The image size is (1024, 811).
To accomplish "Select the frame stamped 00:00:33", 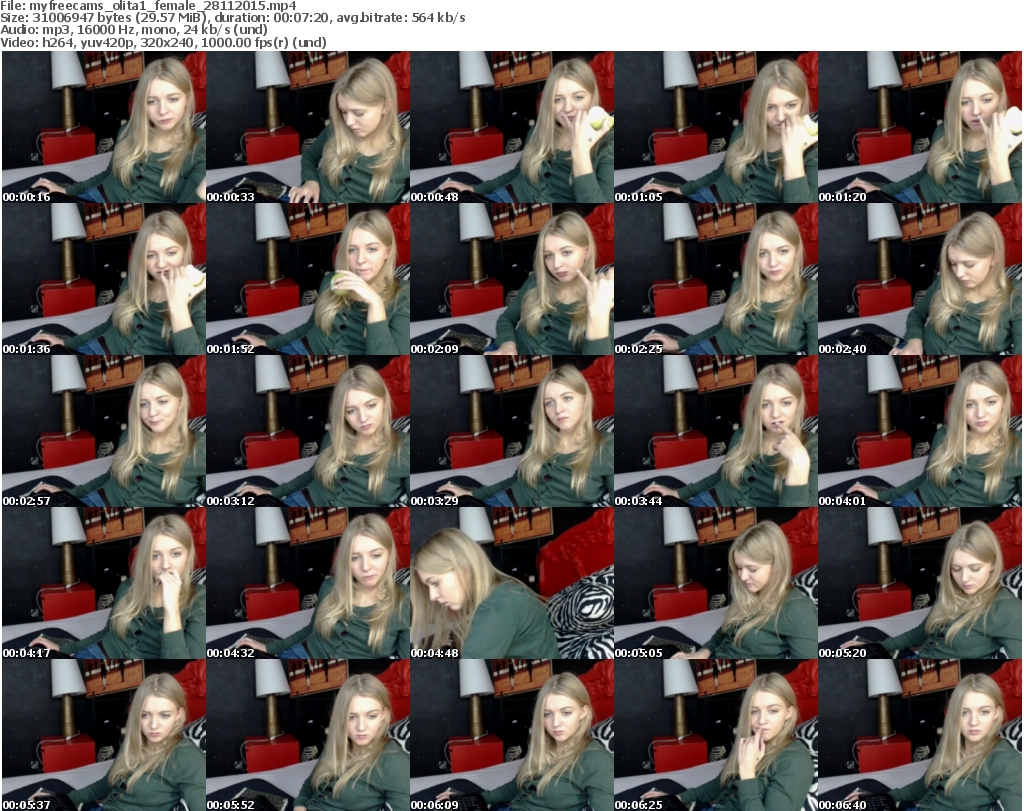I will pyautogui.click(x=308, y=127).
